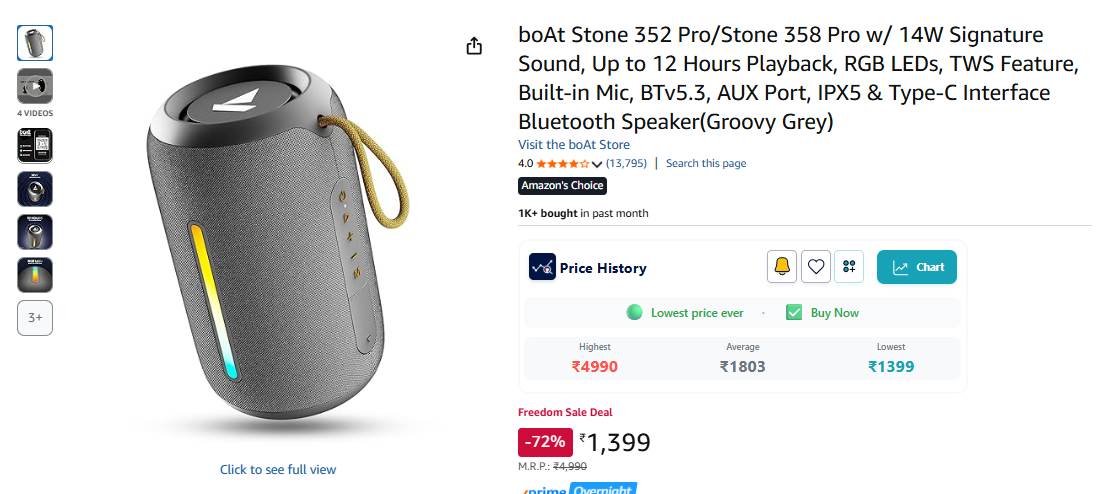Open the 13,795 ratings link
This screenshot has width=1114, height=494.
click(626, 164)
